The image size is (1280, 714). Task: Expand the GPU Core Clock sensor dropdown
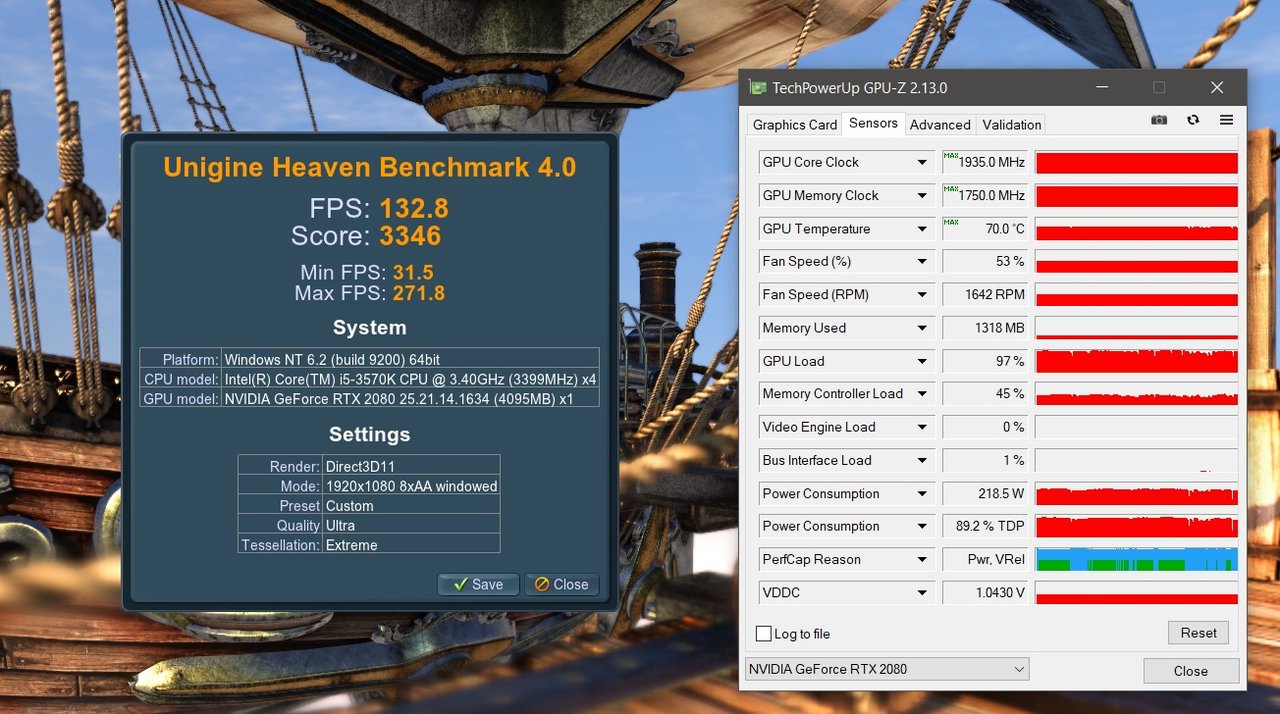(922, 162)
